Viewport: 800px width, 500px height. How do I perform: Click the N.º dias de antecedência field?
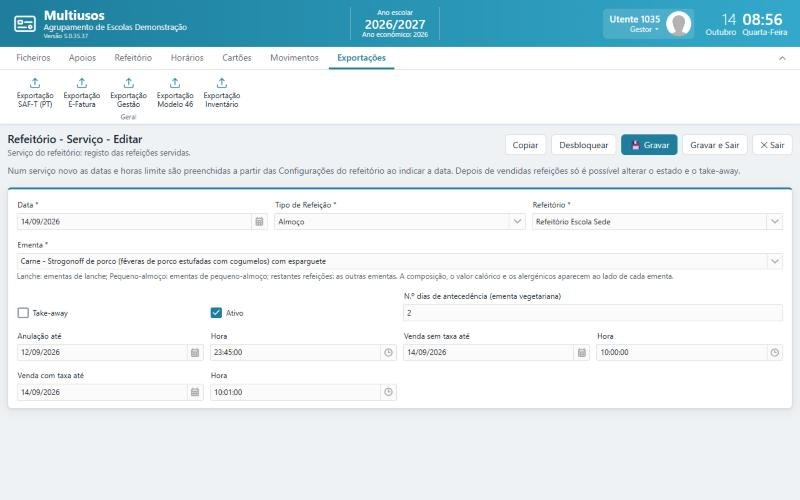592,313
